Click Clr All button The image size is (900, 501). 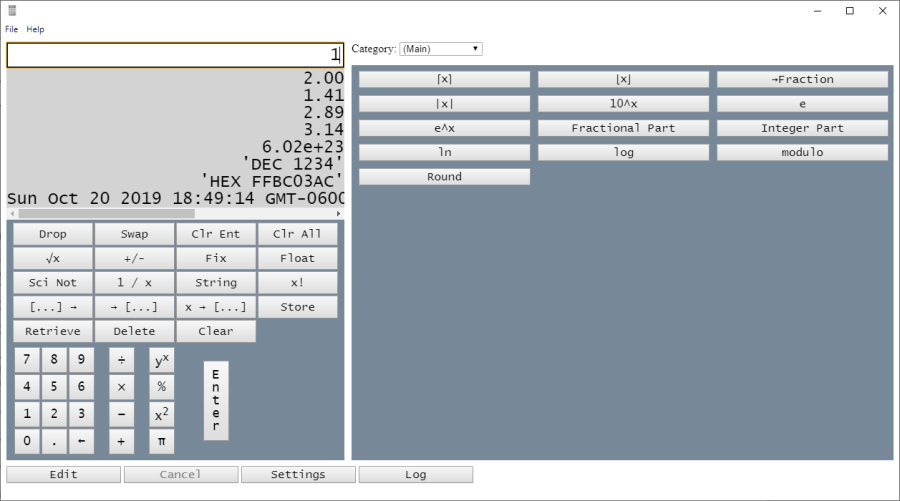coord(297,234)
